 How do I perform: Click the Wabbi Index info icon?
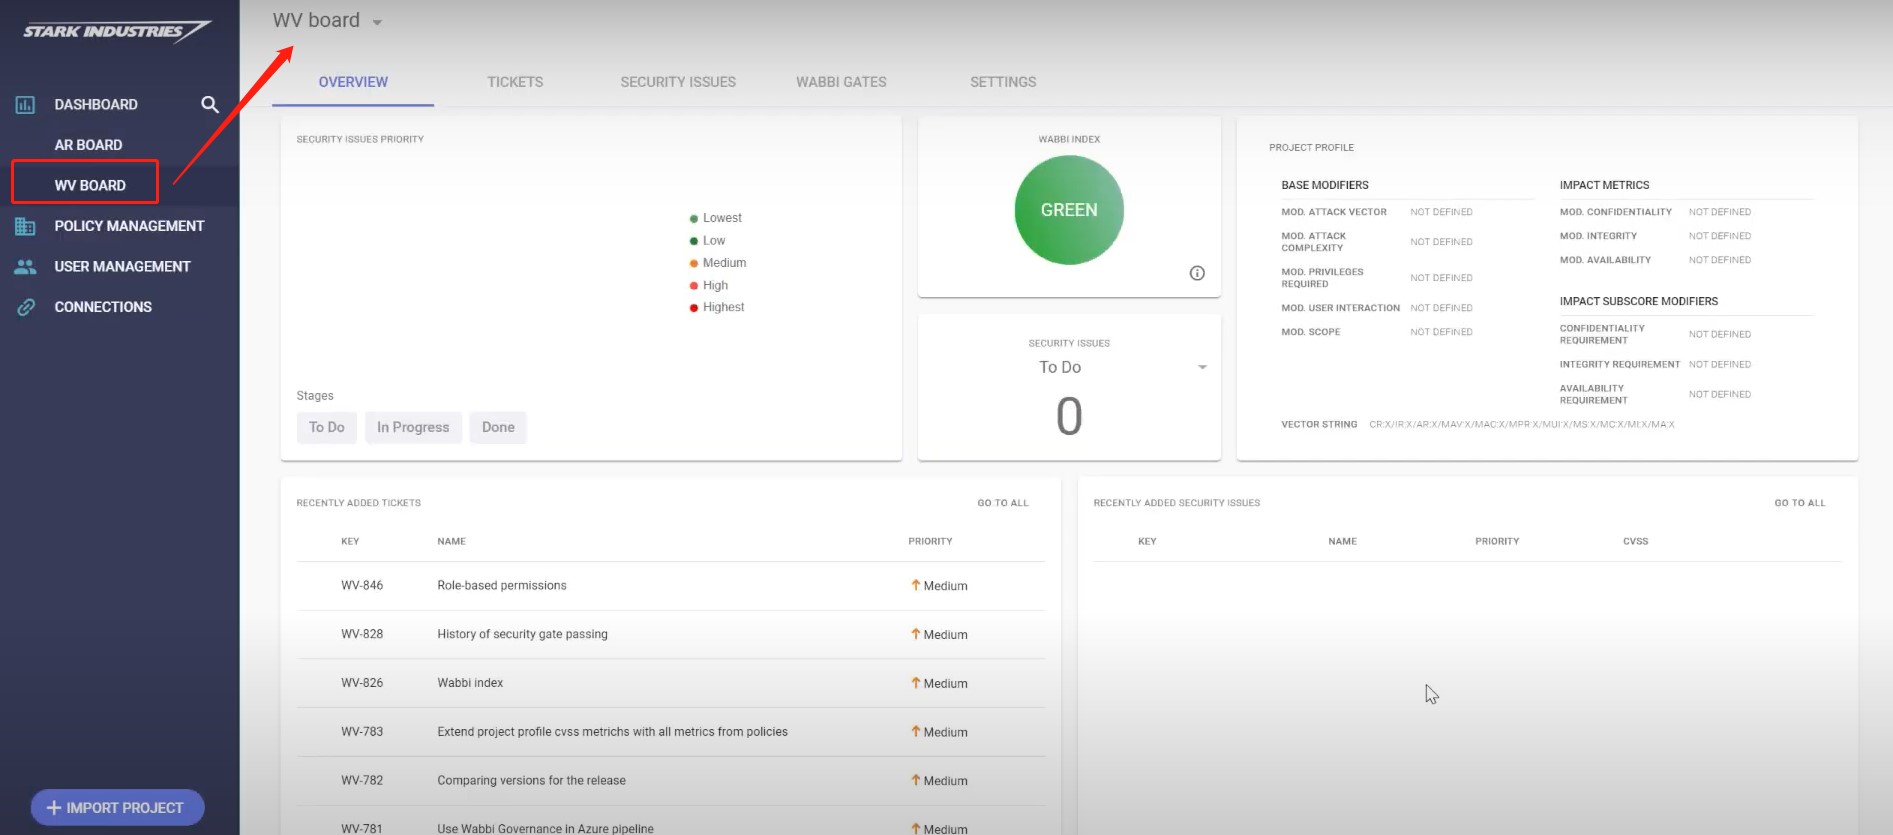[1196, 273]
